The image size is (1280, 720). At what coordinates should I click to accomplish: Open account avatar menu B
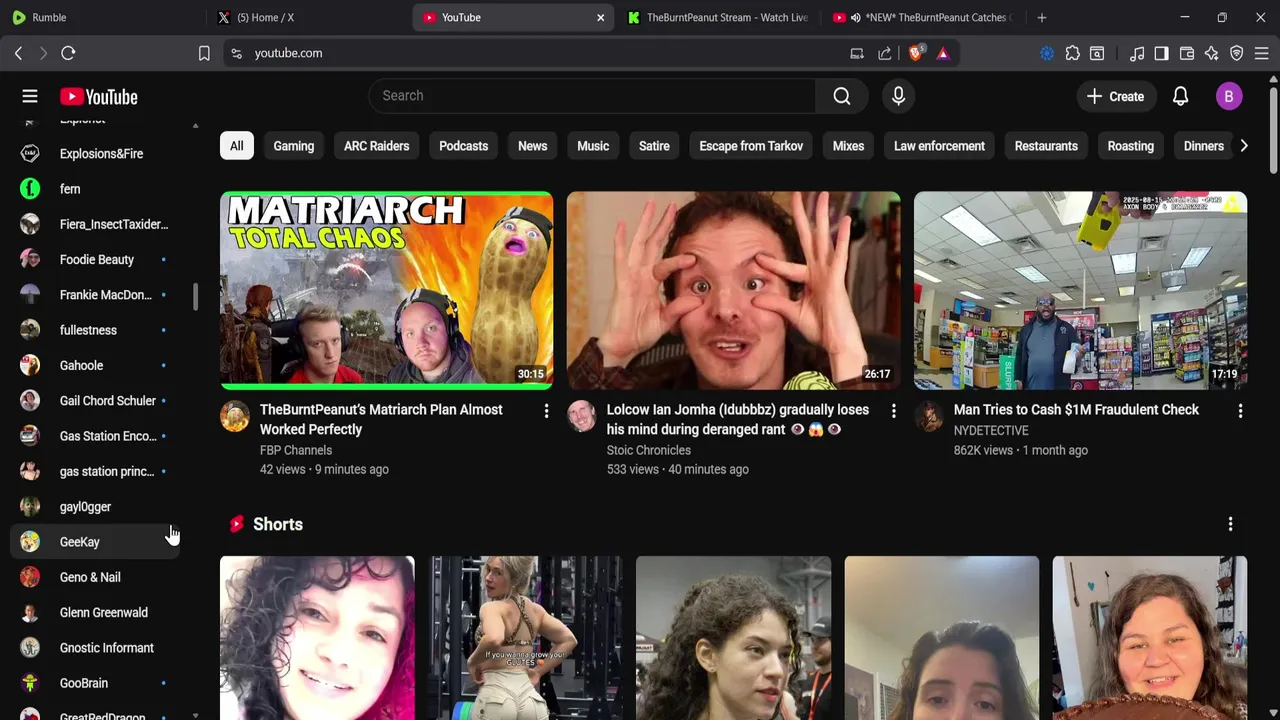(x=1229, y=96)
